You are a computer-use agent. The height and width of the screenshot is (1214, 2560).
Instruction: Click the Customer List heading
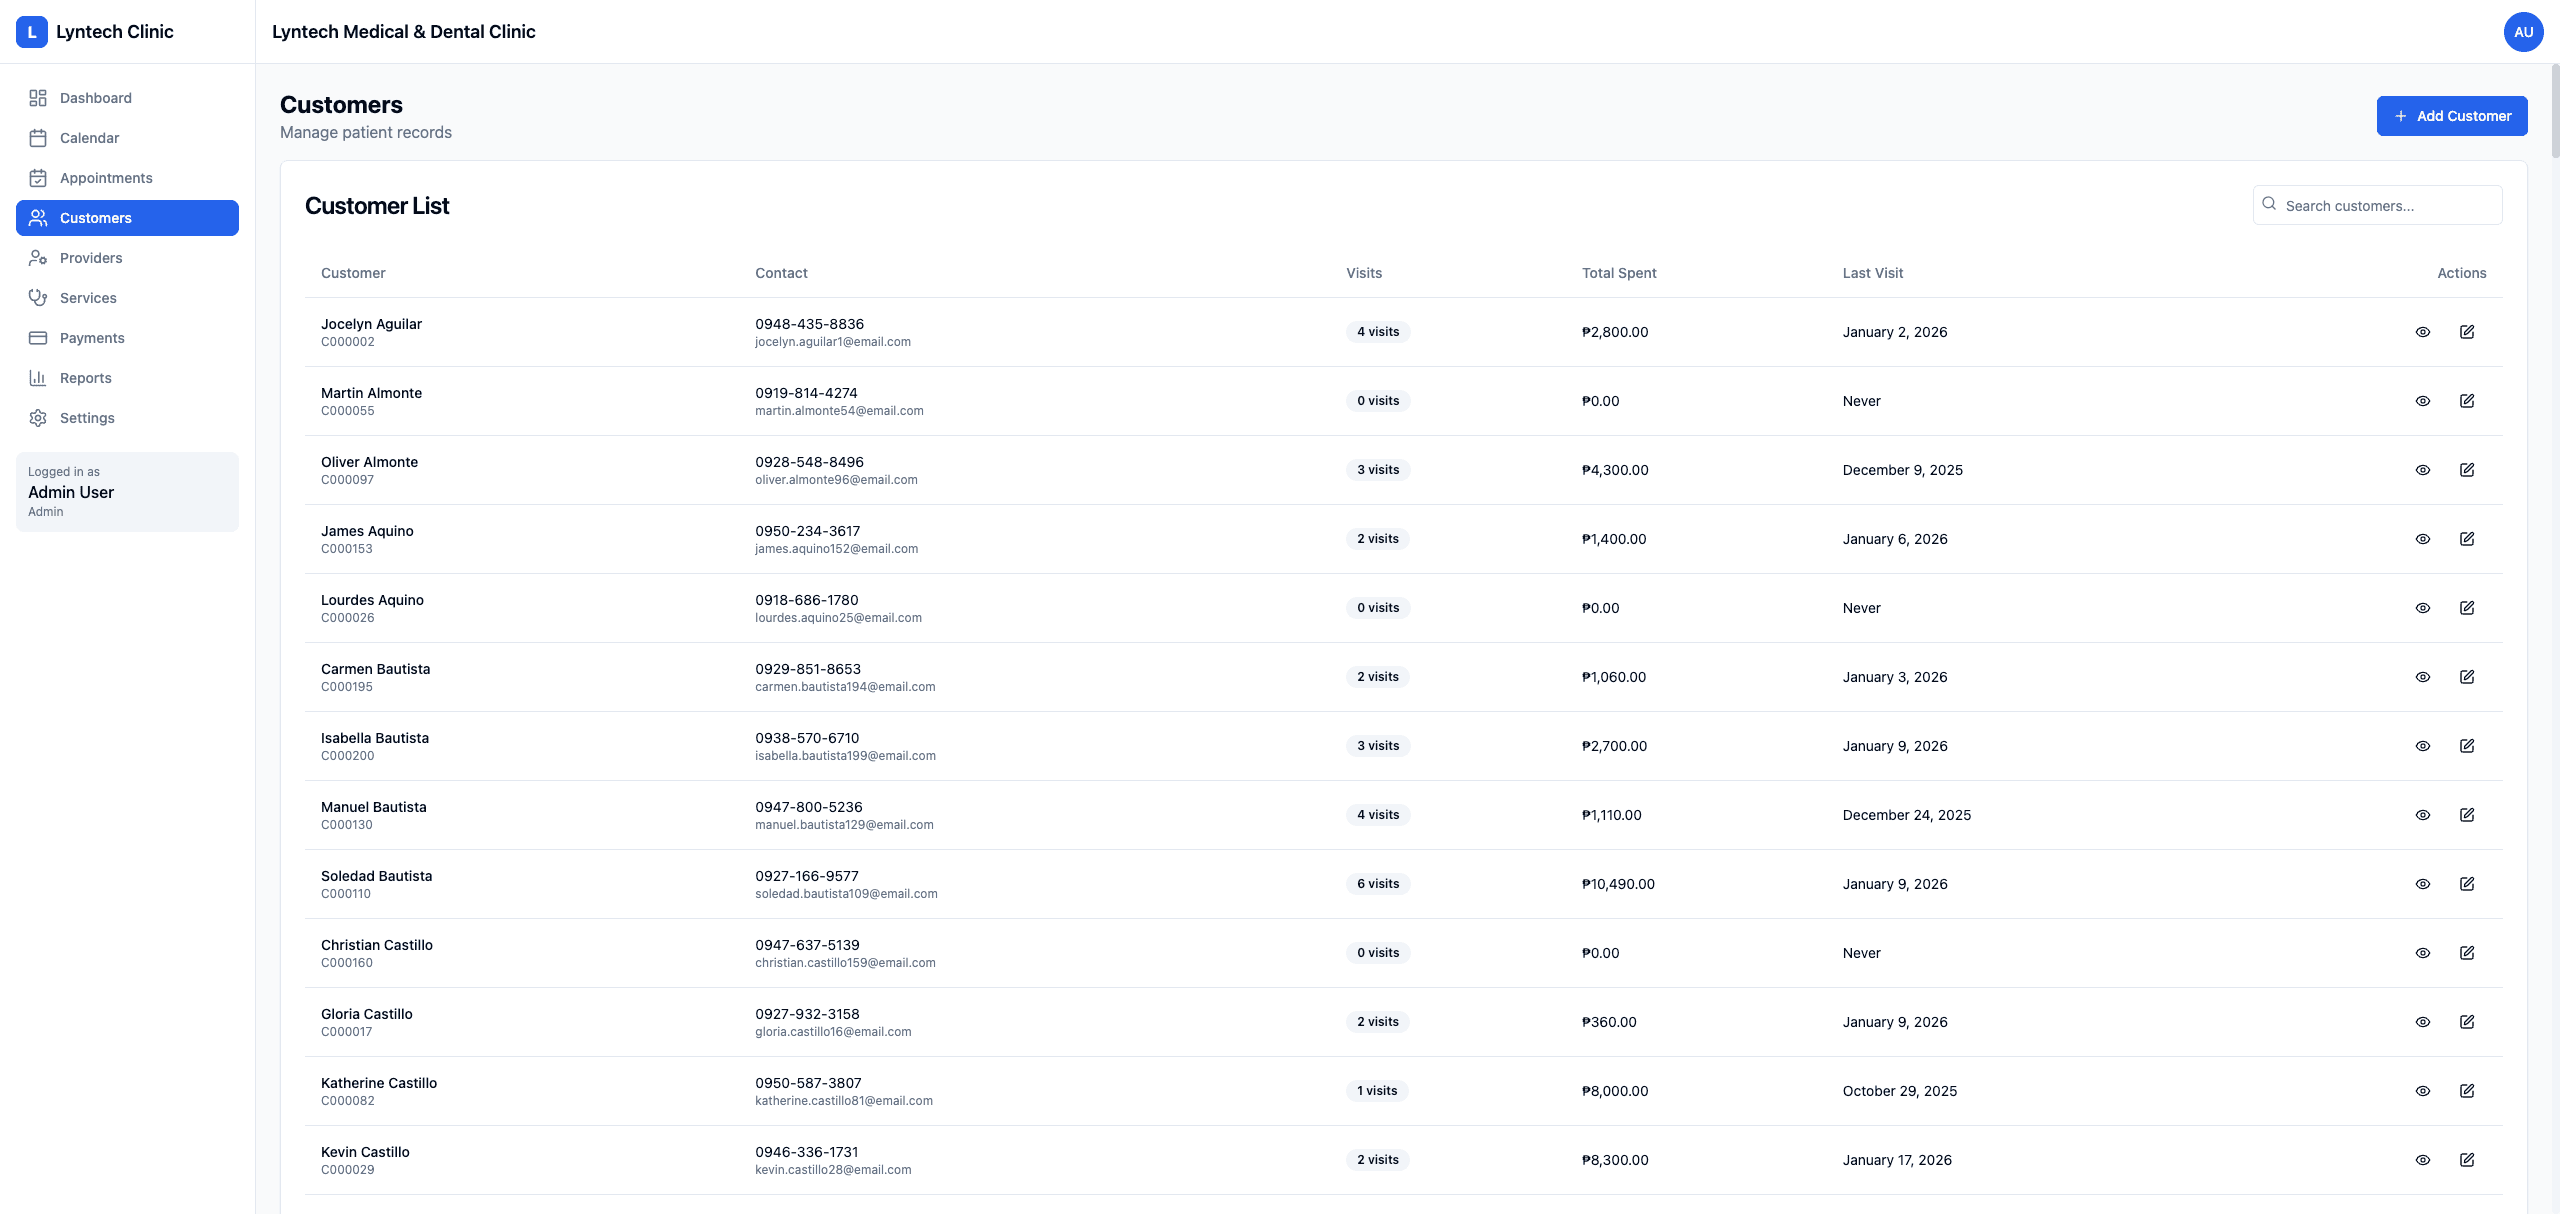(x=377, y=206)
